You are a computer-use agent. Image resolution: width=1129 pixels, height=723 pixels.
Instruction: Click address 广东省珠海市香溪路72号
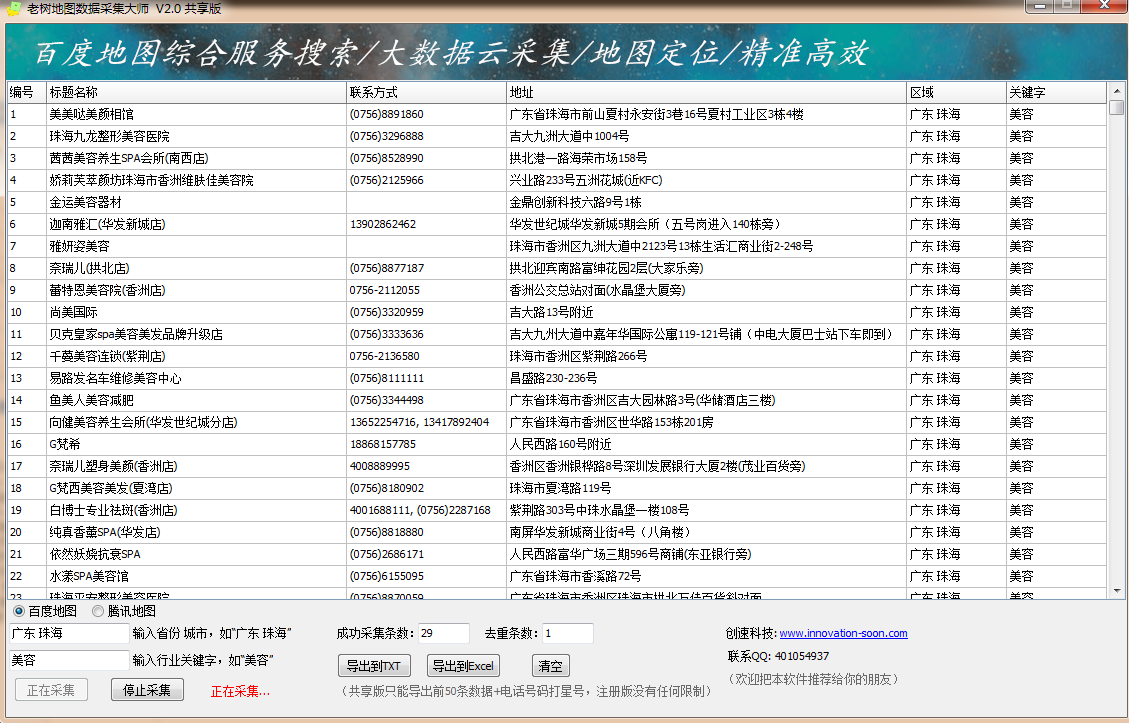[575, 577]
